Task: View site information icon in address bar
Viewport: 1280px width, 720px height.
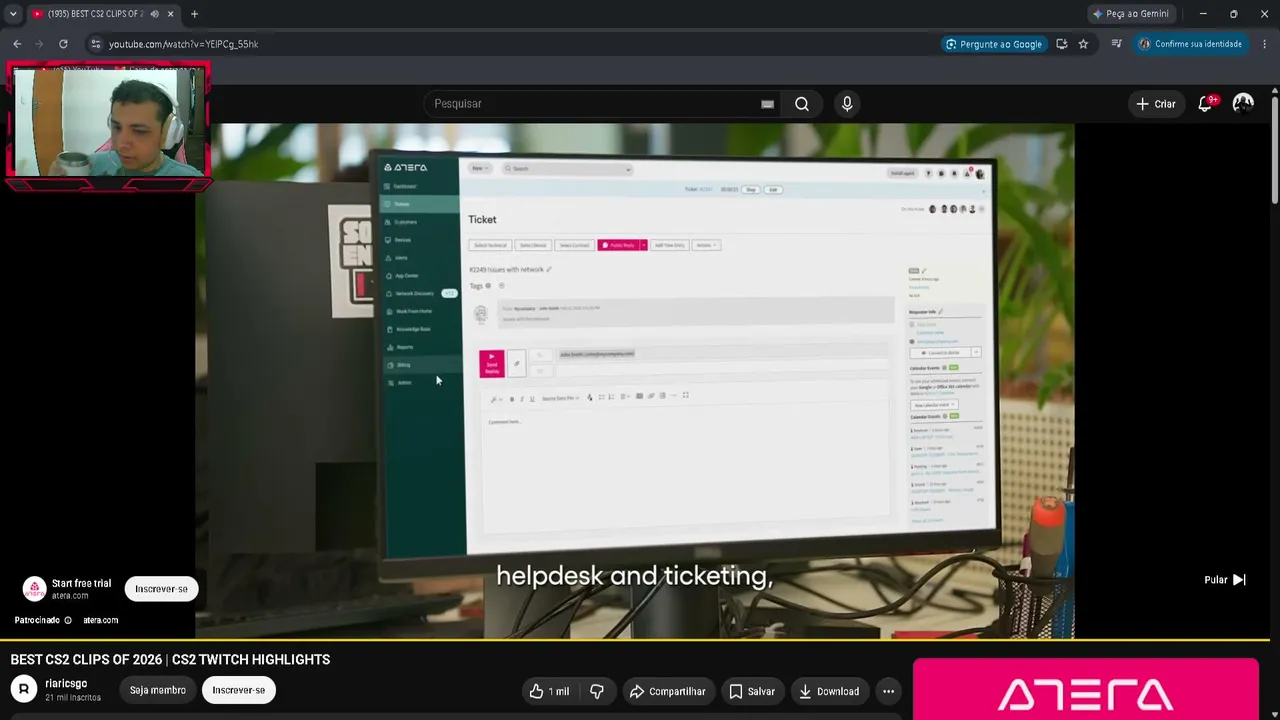Action: point(95,44)
